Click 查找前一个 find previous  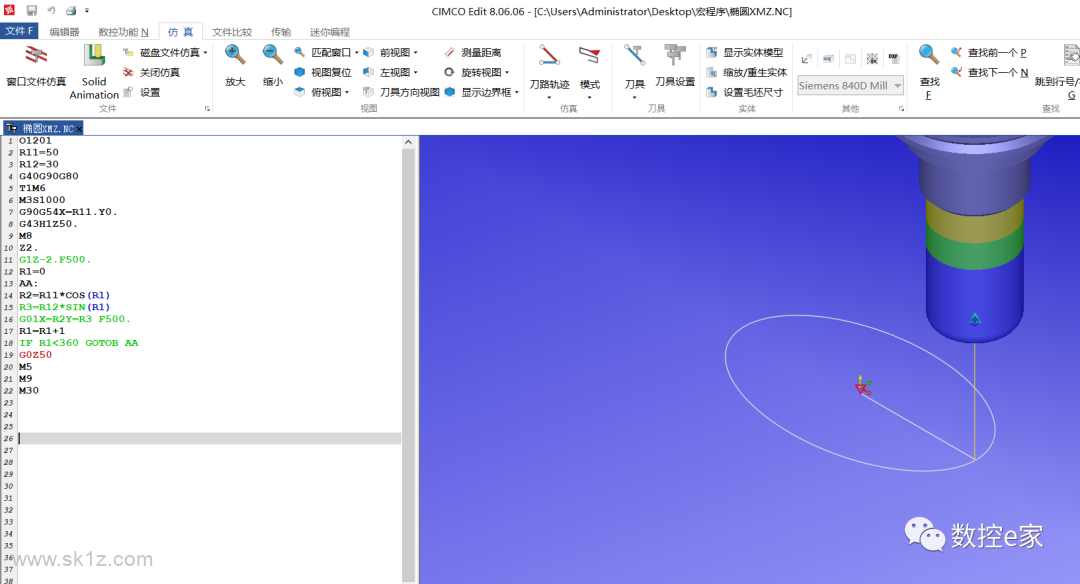989,52
